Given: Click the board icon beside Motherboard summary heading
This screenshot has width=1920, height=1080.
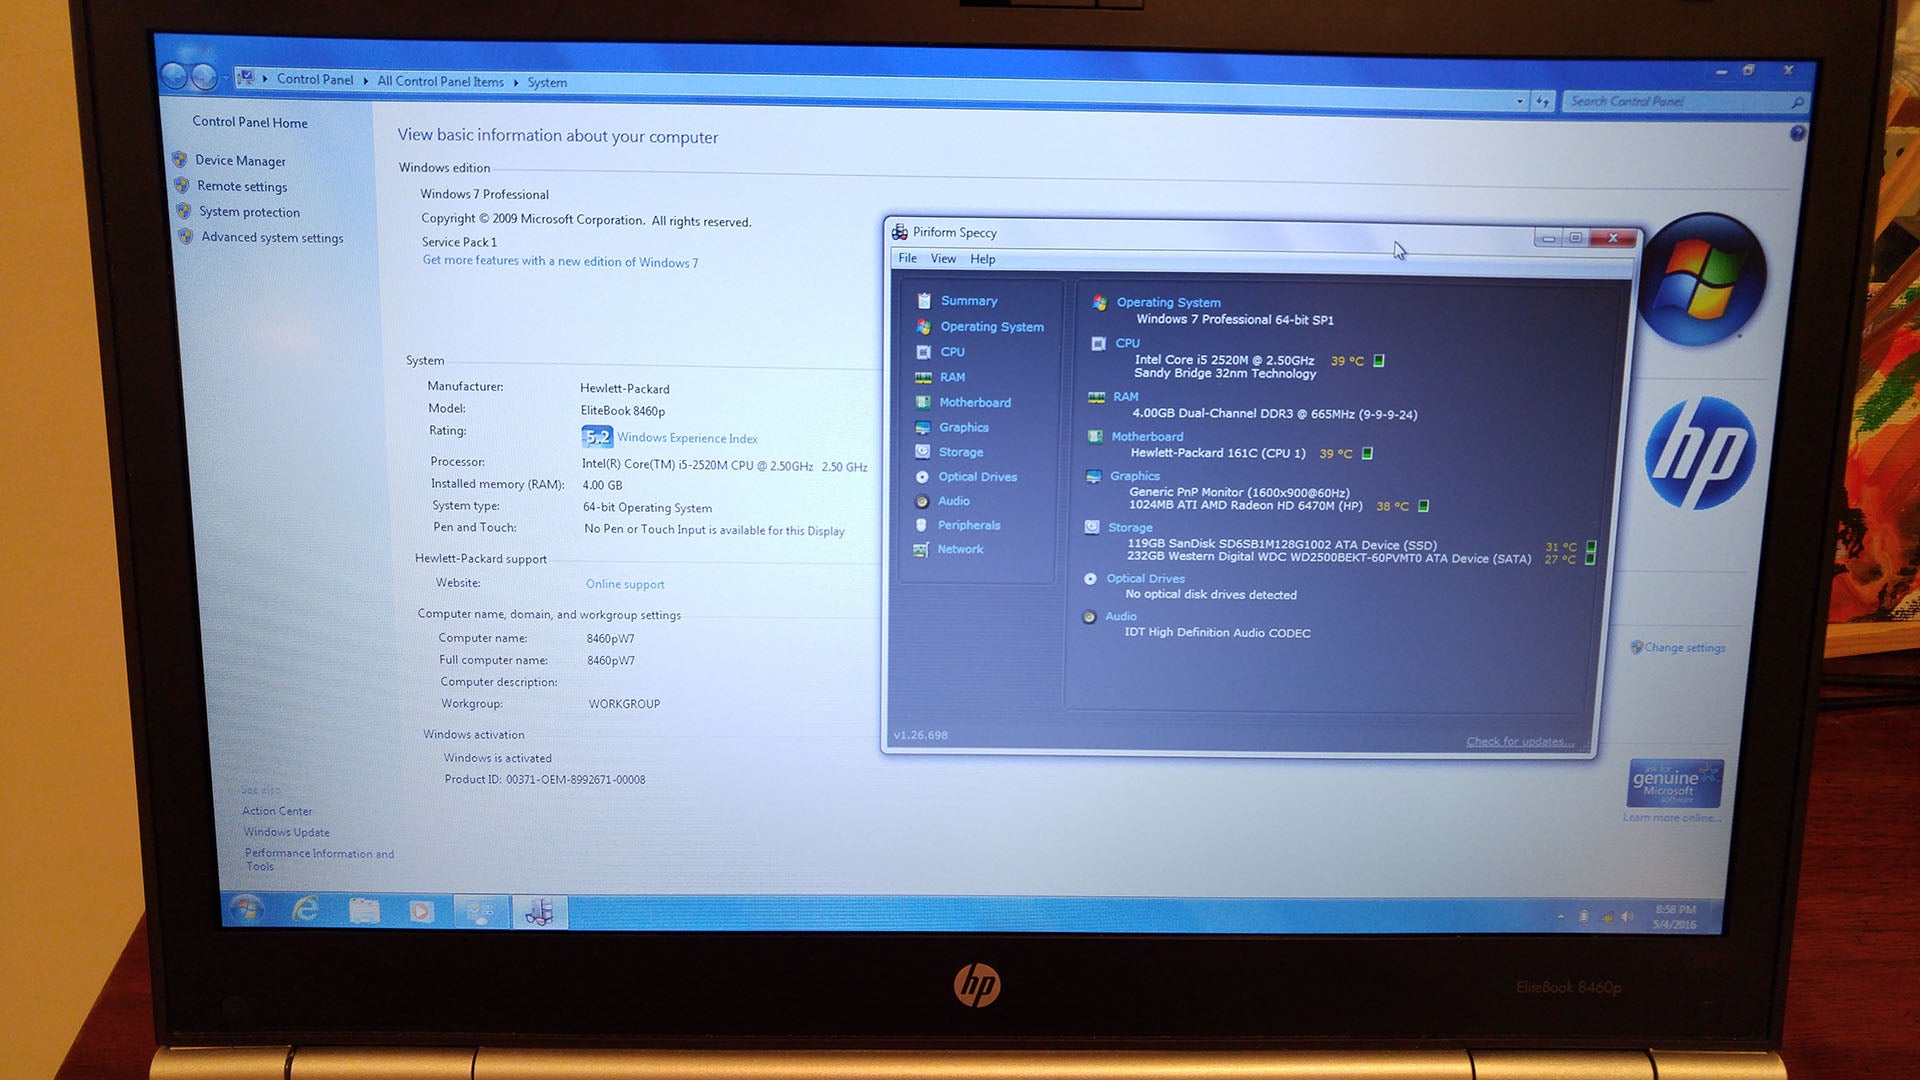Looking at the screenshot, I should click(1095, 436).
